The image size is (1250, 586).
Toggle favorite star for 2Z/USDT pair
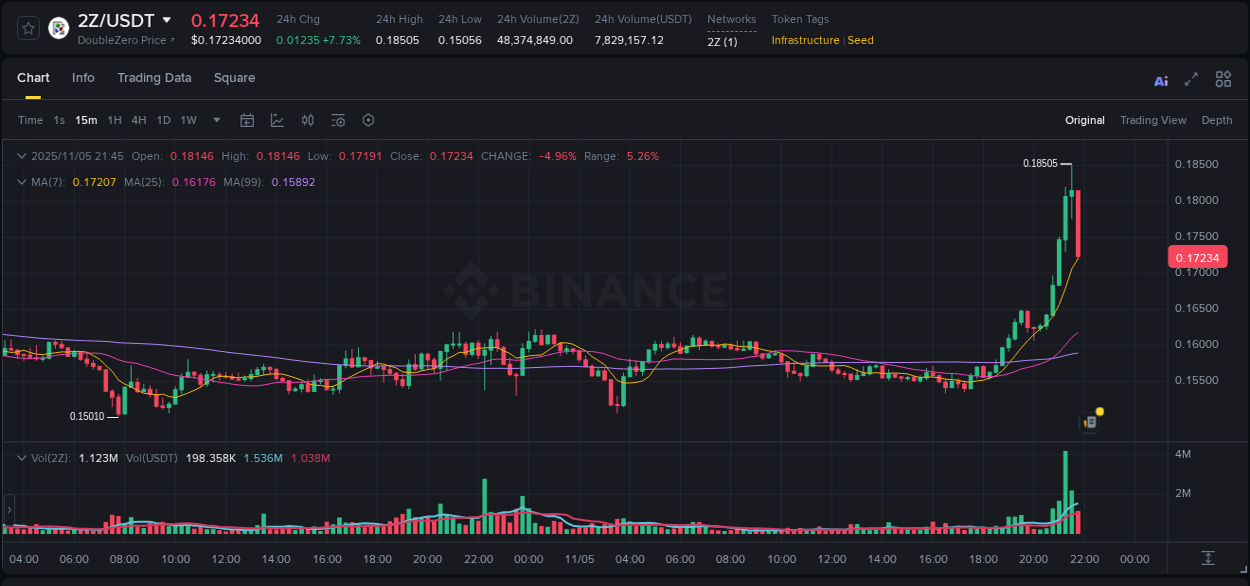pos(27,28)
